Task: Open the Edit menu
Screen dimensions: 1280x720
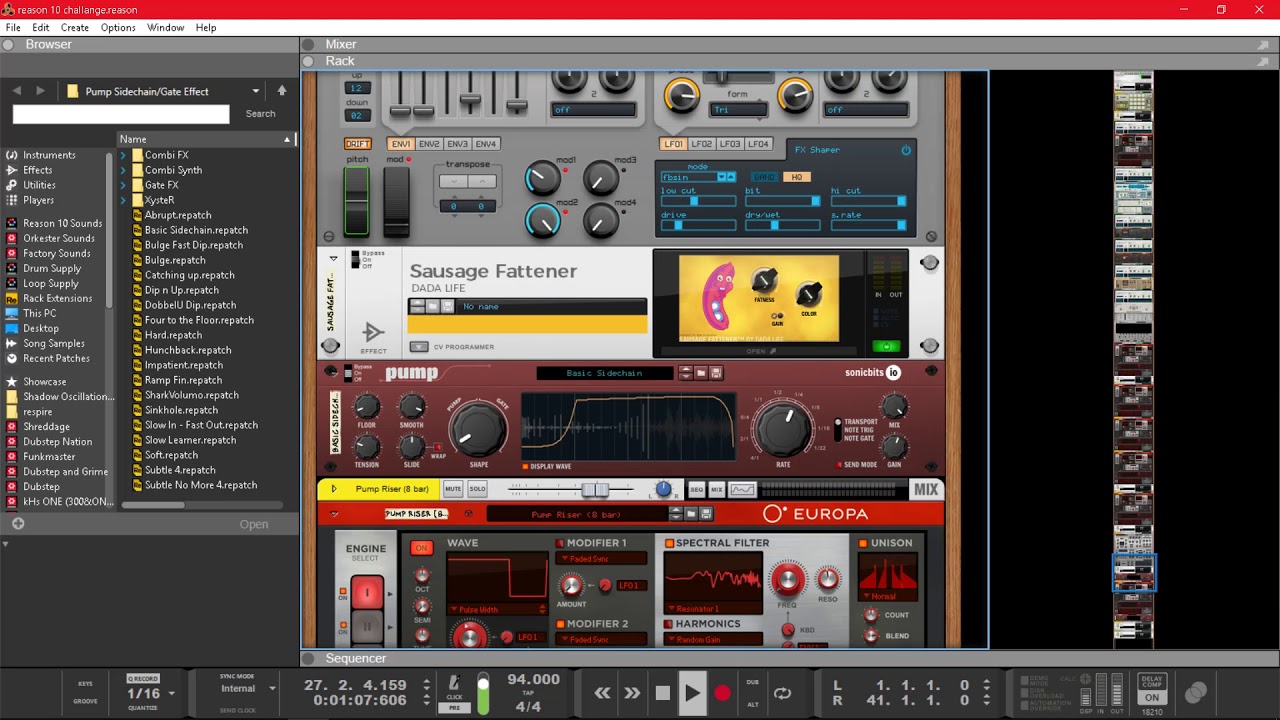Action: [x=41, y=27]
